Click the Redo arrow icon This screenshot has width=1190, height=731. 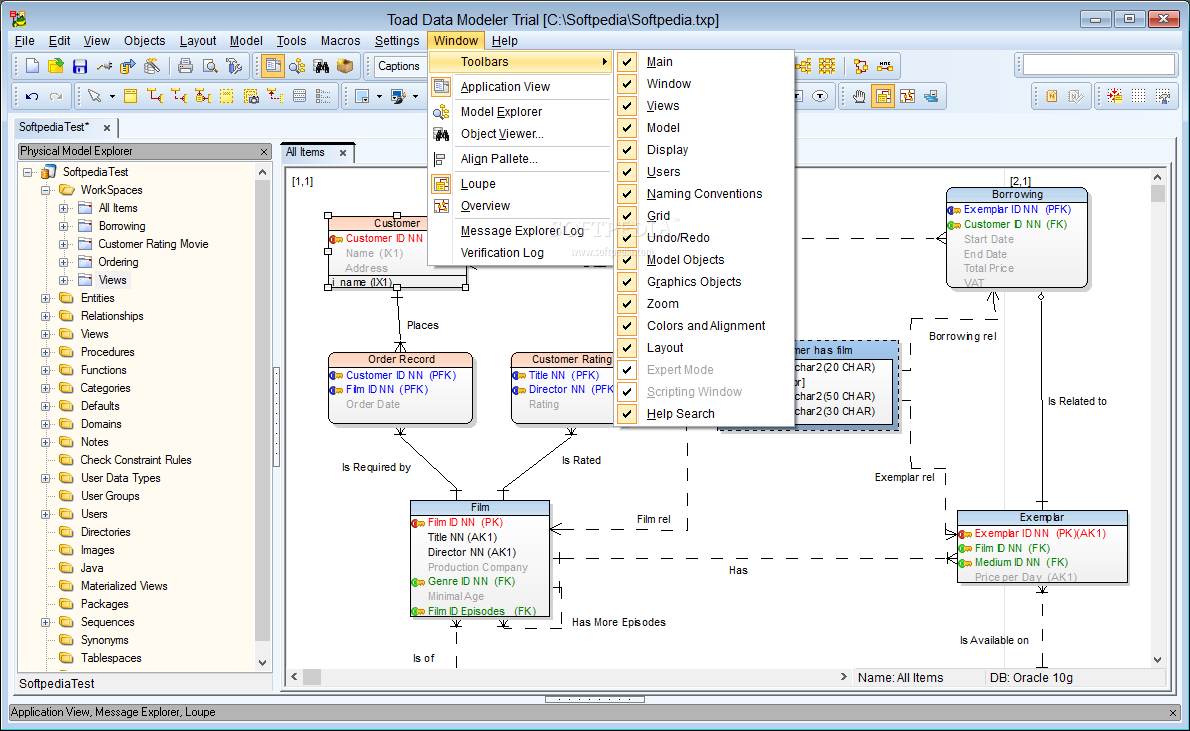coord(56,96)
